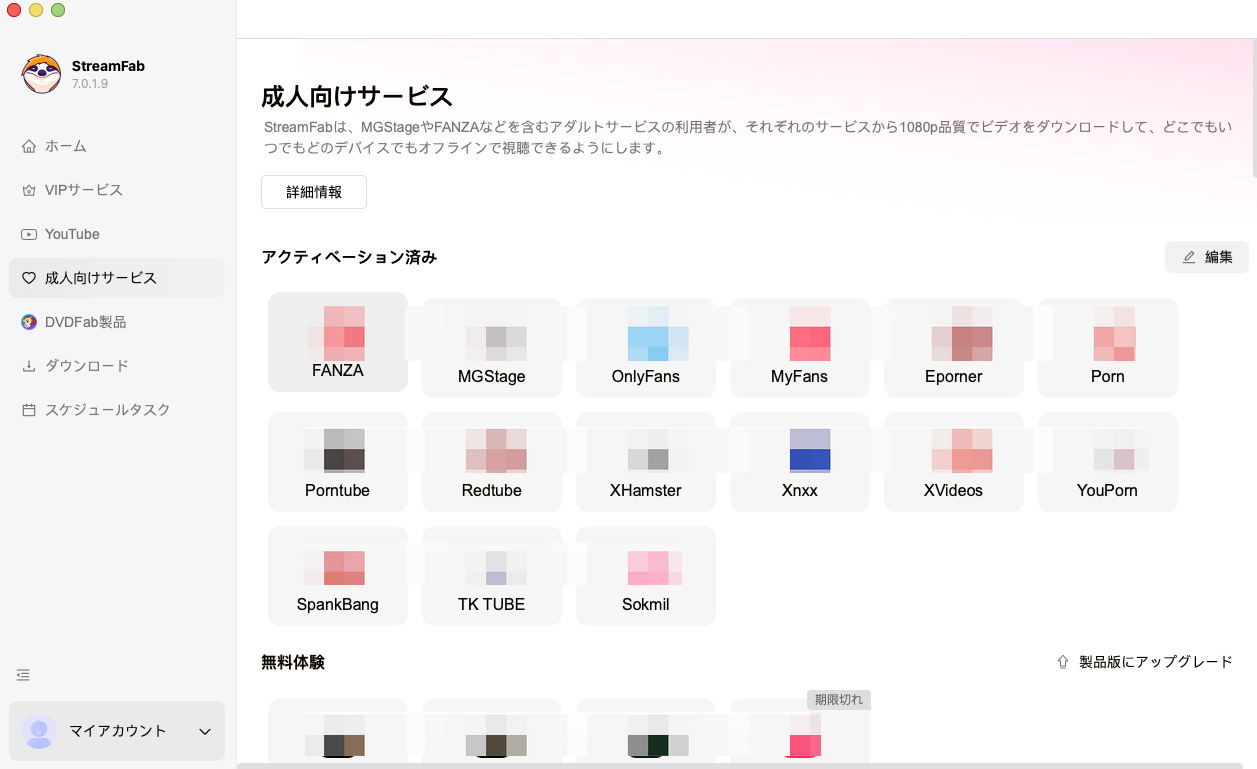1257x769 pixels.
Task: Open the SpankBang service tile
Action: pyautogui.click(x=338, y=576)
